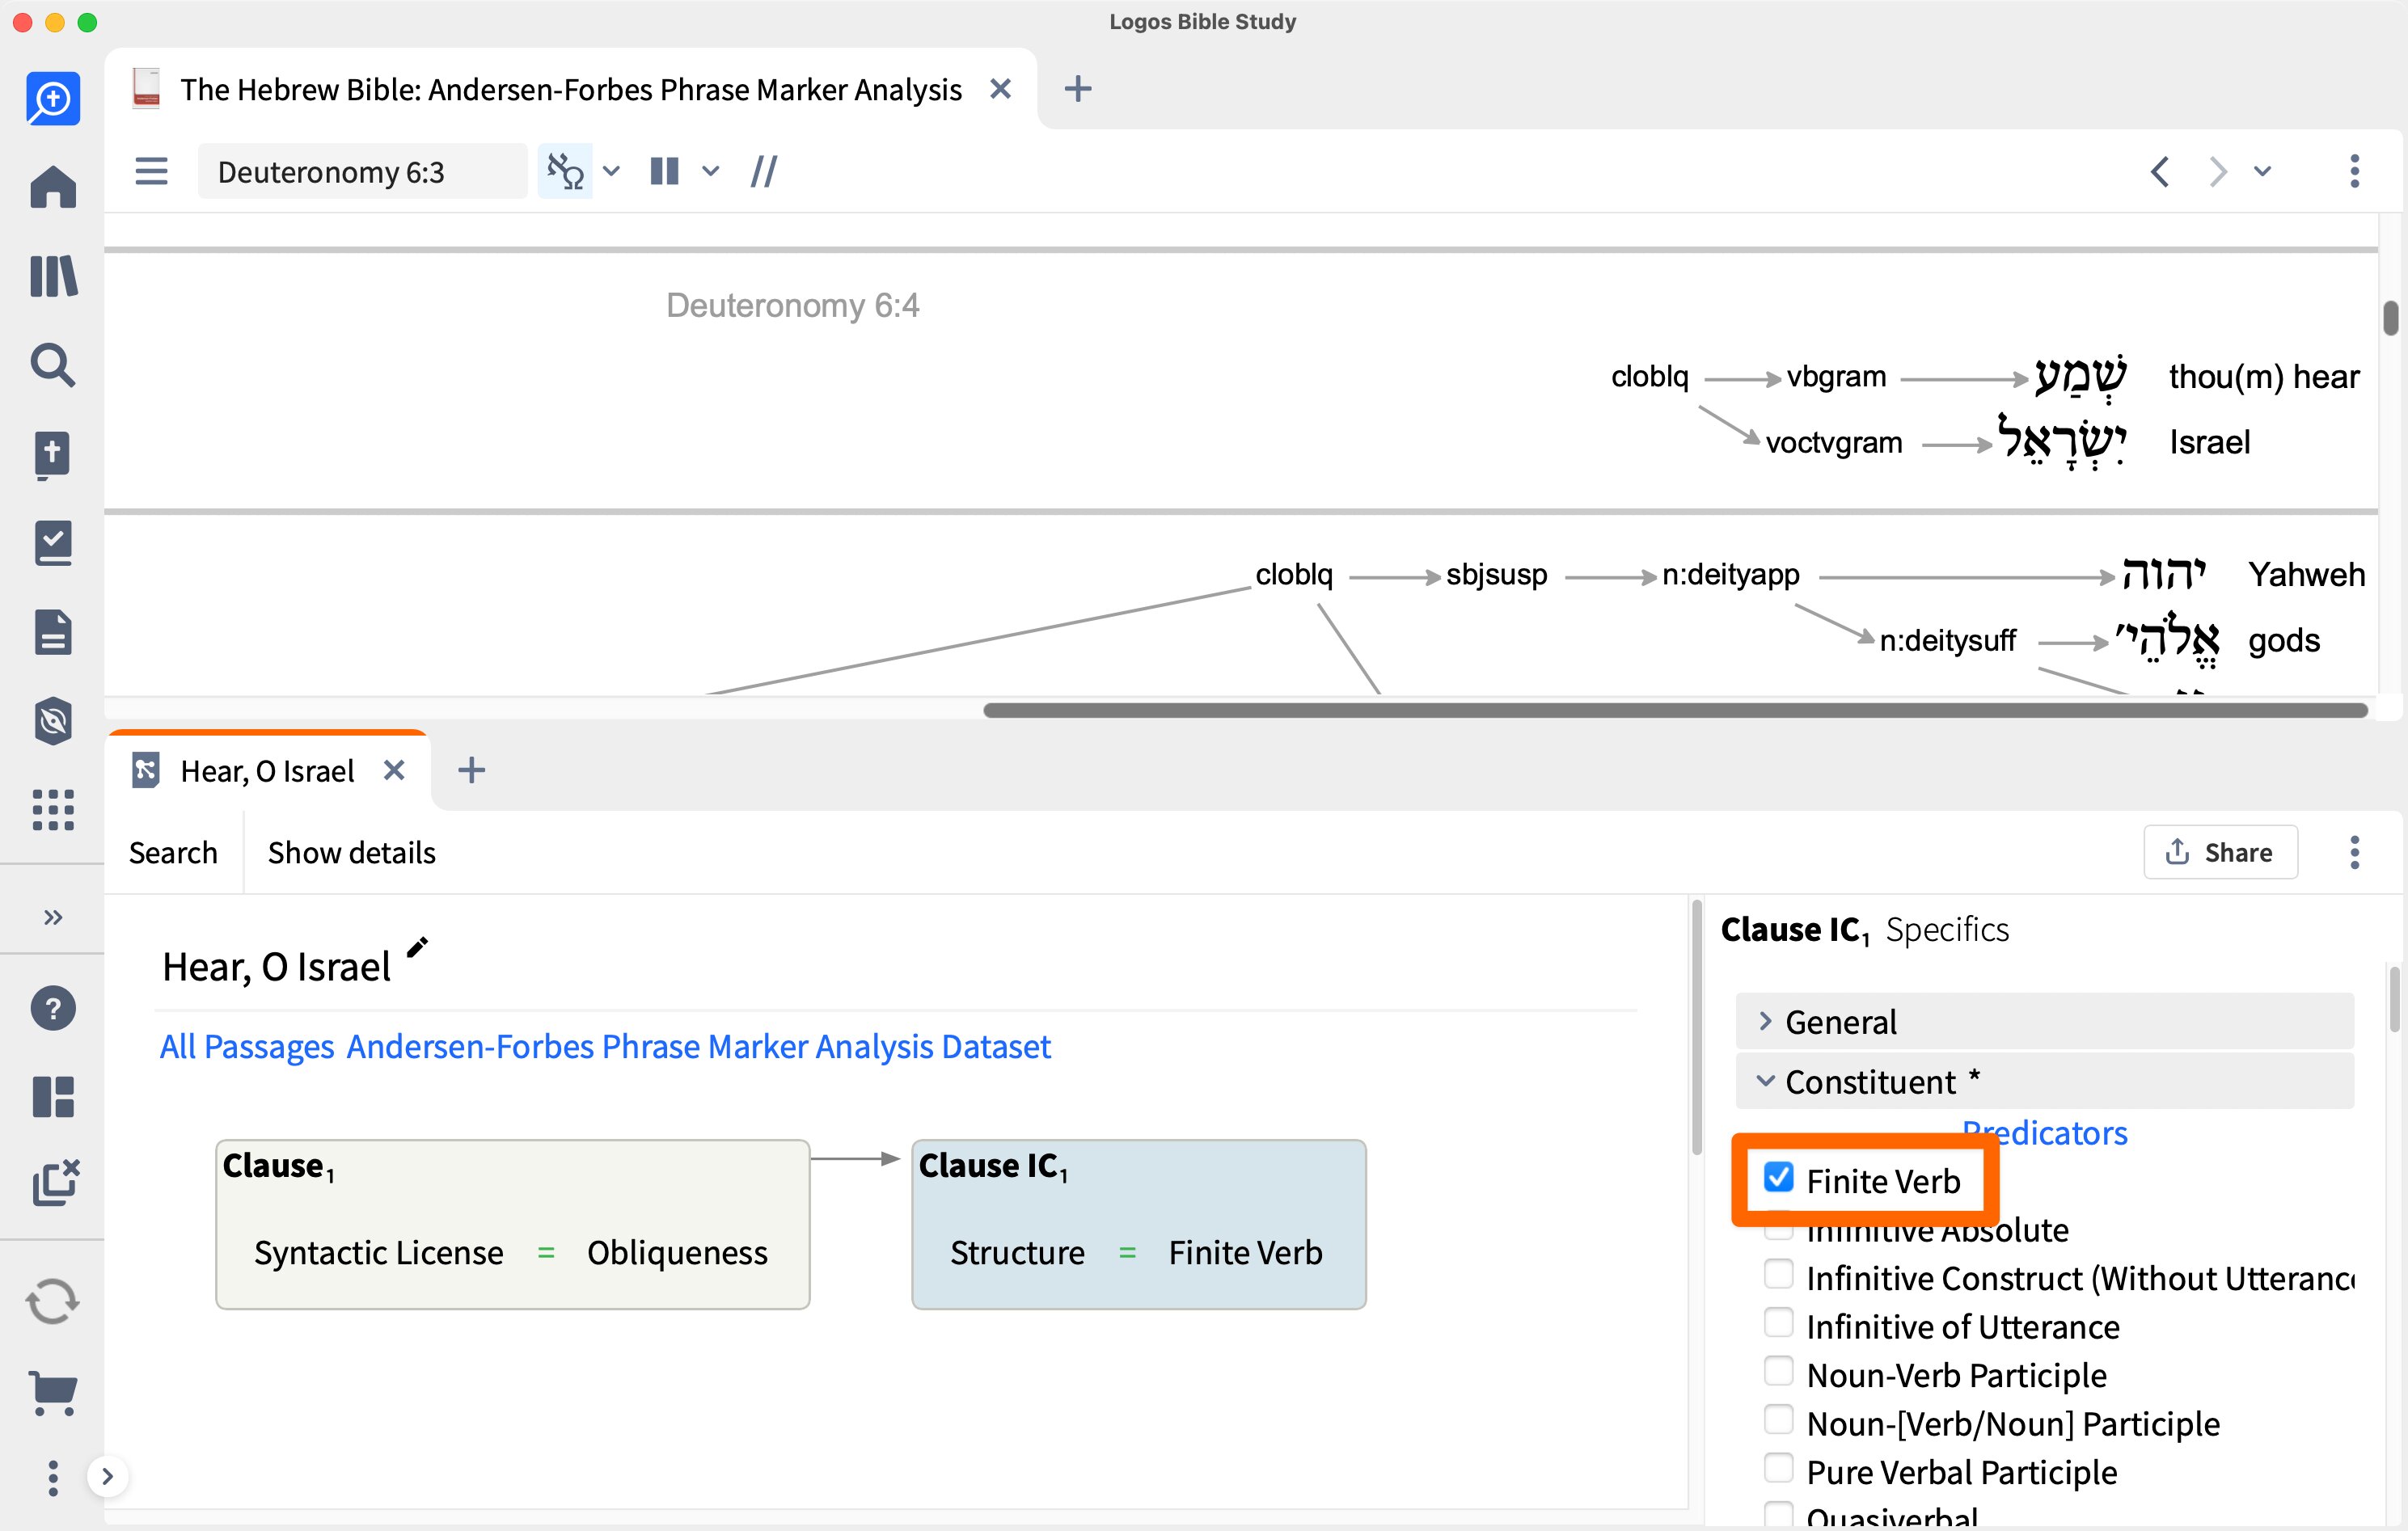Image resolution: width=2408 pixels, height=1531 pixels.
Task: Switch to Andersen-Forbes Phrase Marker Analysis tab
Action: click(x=570, y=90)
